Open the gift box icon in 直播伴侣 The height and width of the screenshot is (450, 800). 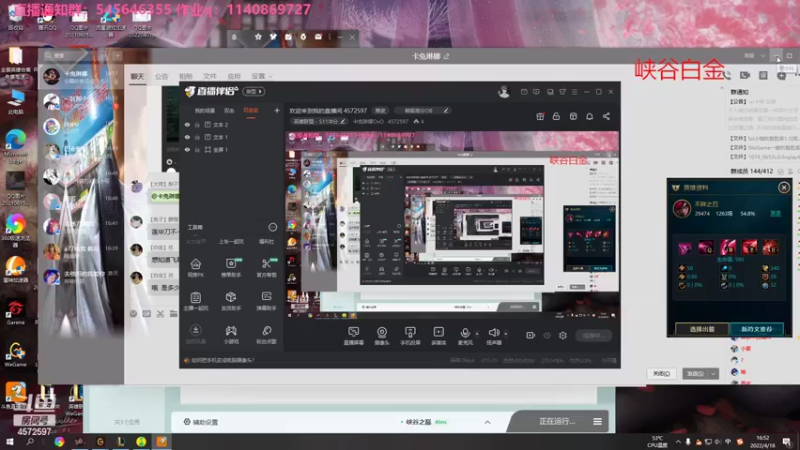540,116
